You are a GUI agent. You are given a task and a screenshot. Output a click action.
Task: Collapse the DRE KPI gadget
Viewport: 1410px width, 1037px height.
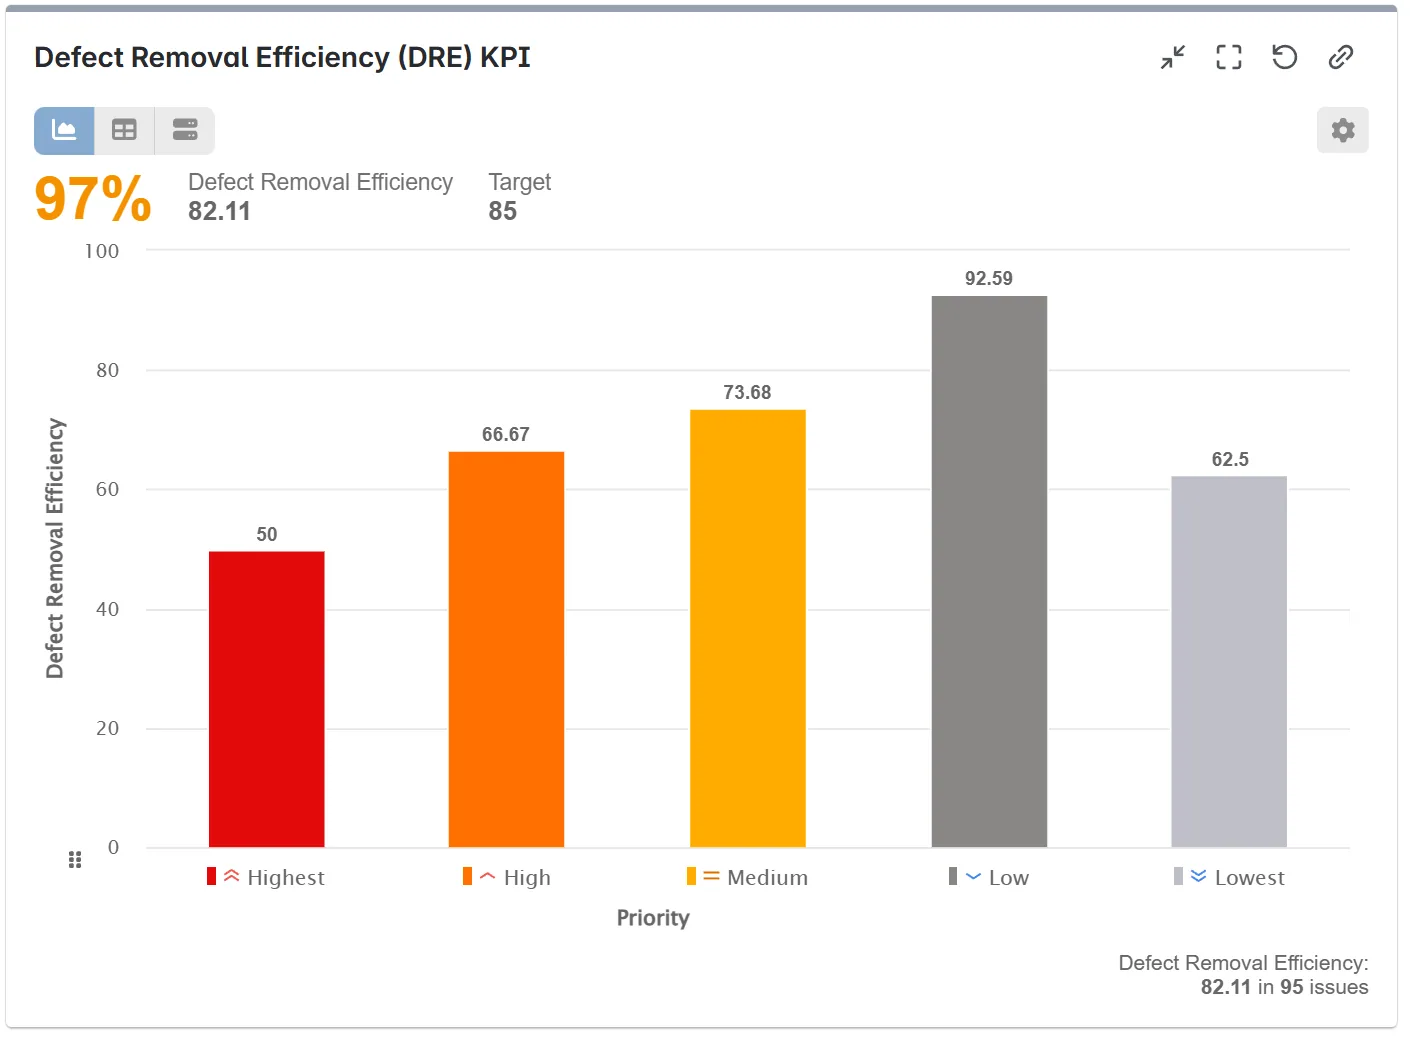(x=1173, y=57)
